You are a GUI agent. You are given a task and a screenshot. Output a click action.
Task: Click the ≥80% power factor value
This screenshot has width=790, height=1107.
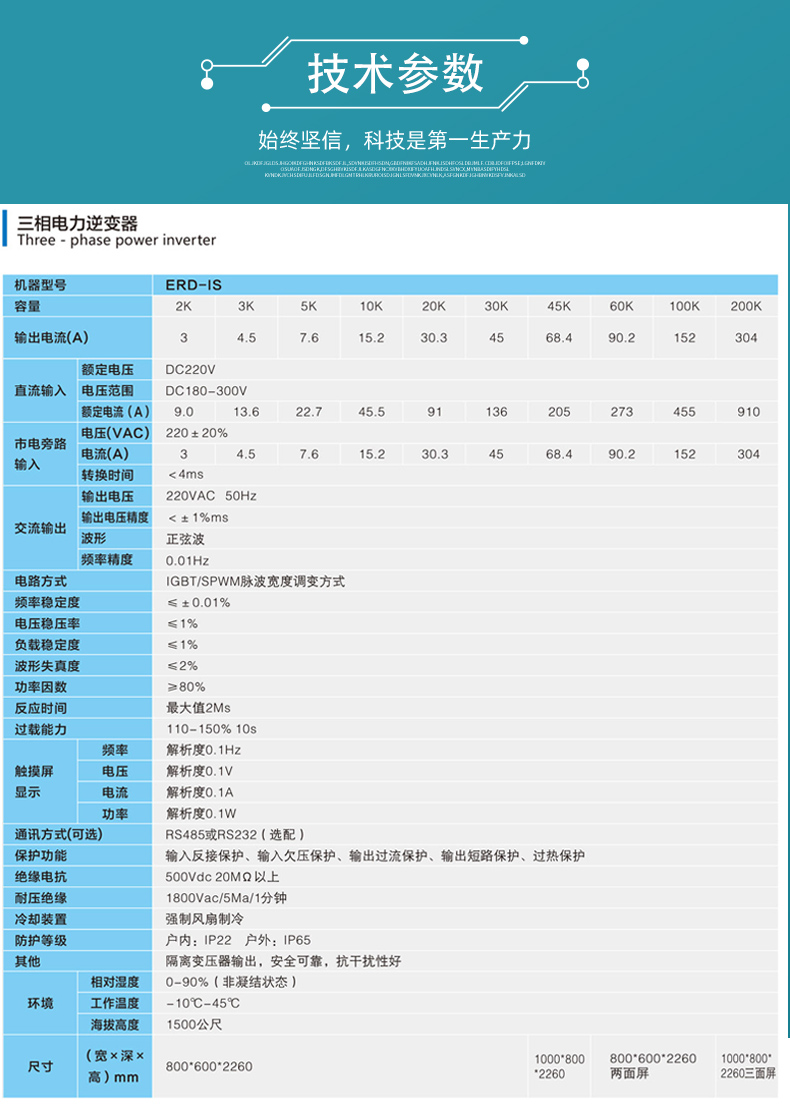coord(186,687)
